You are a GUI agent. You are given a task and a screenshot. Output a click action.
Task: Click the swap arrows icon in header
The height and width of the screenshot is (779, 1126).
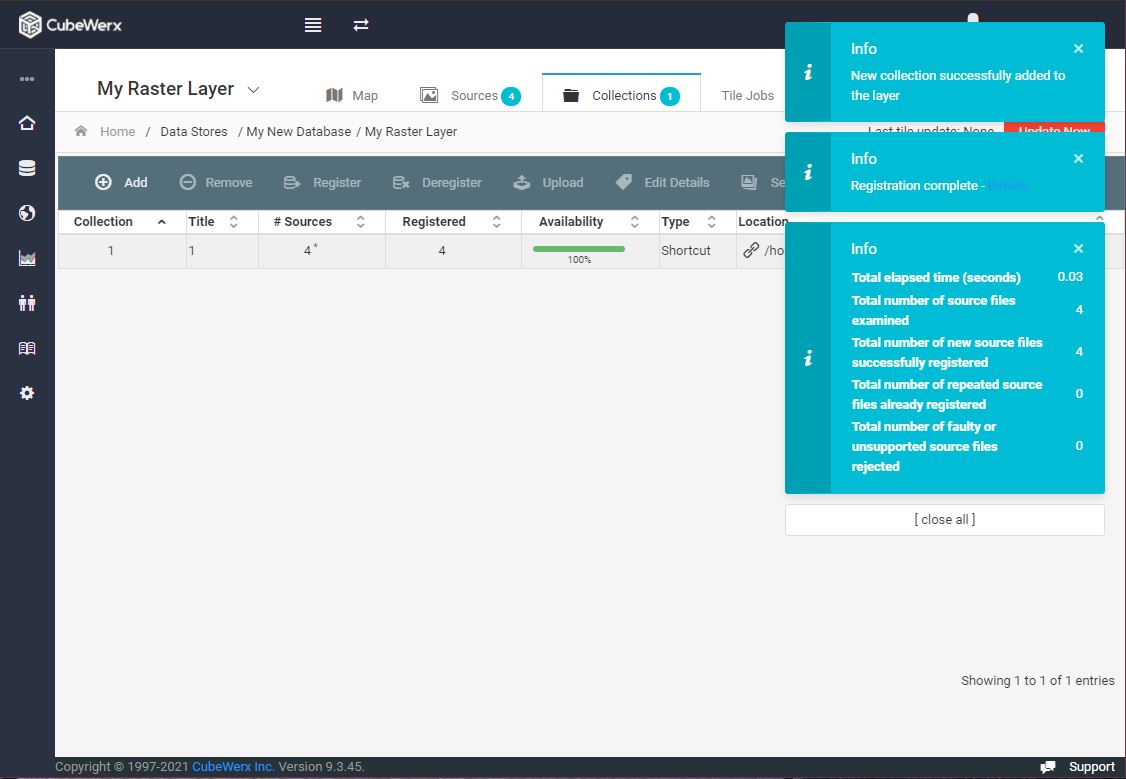coord(360,25)
